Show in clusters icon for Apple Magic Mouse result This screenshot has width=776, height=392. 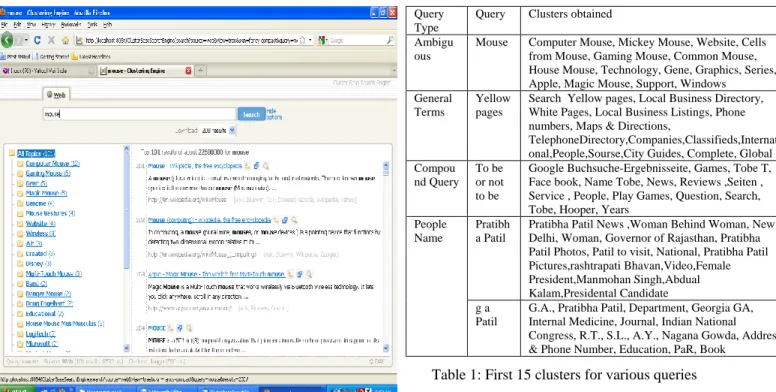pyautogui.click(x=291, y=274)
